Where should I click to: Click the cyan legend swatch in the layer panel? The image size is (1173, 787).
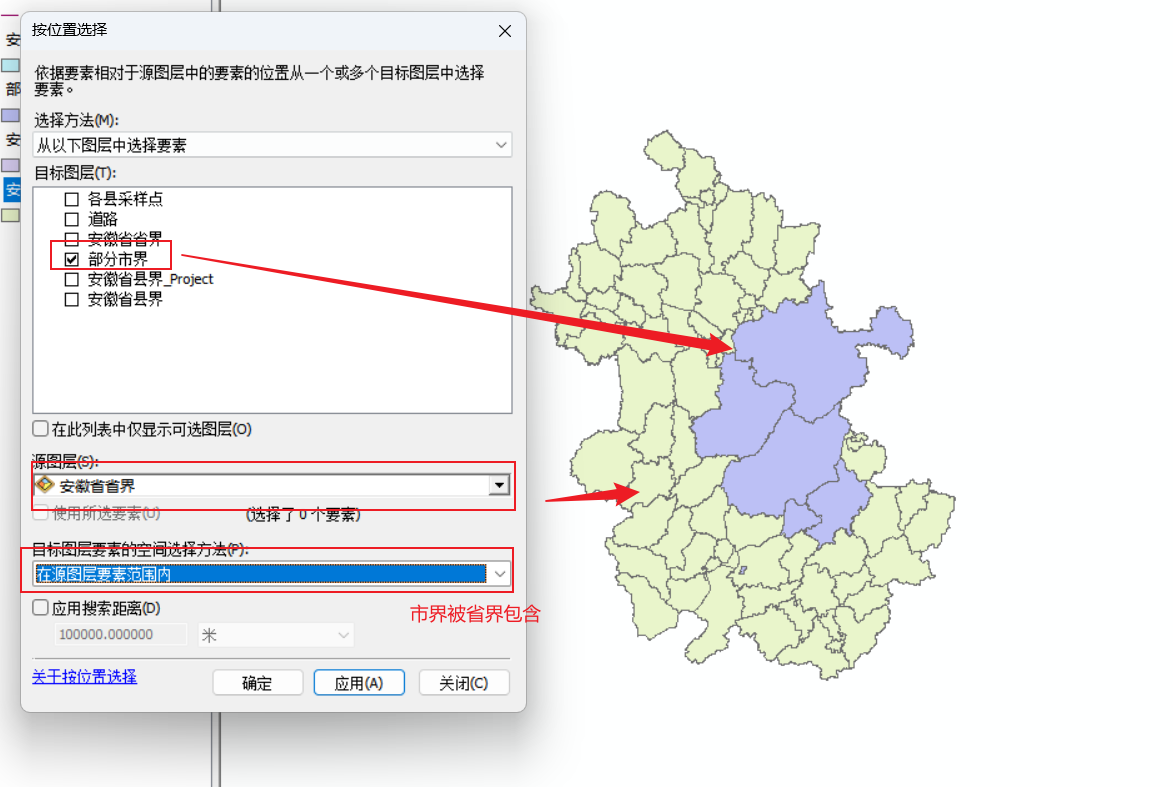[10, 66]
